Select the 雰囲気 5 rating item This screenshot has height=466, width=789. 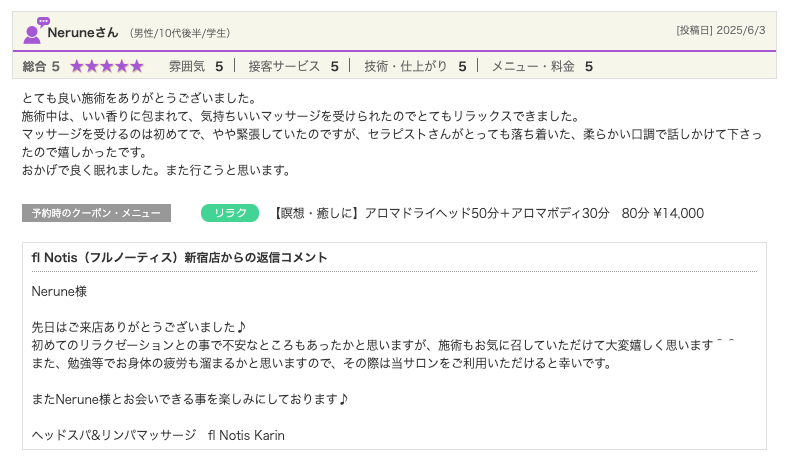click(195, 67)
